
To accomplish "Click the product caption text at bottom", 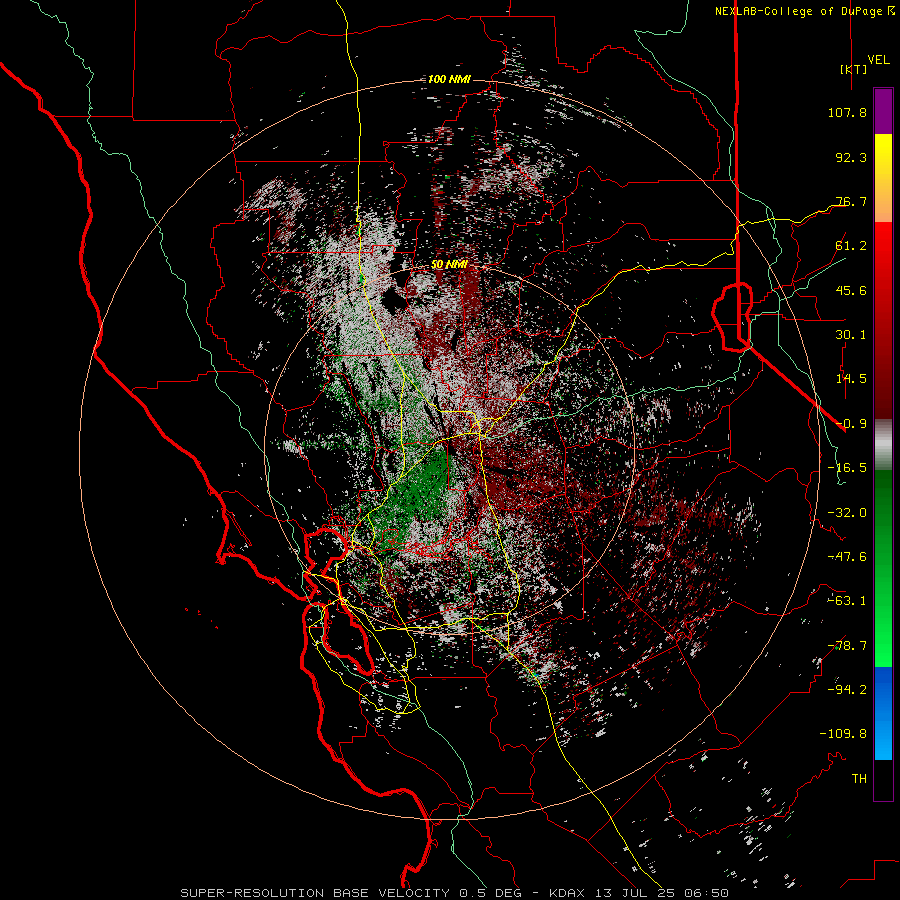I will (455, 893).
